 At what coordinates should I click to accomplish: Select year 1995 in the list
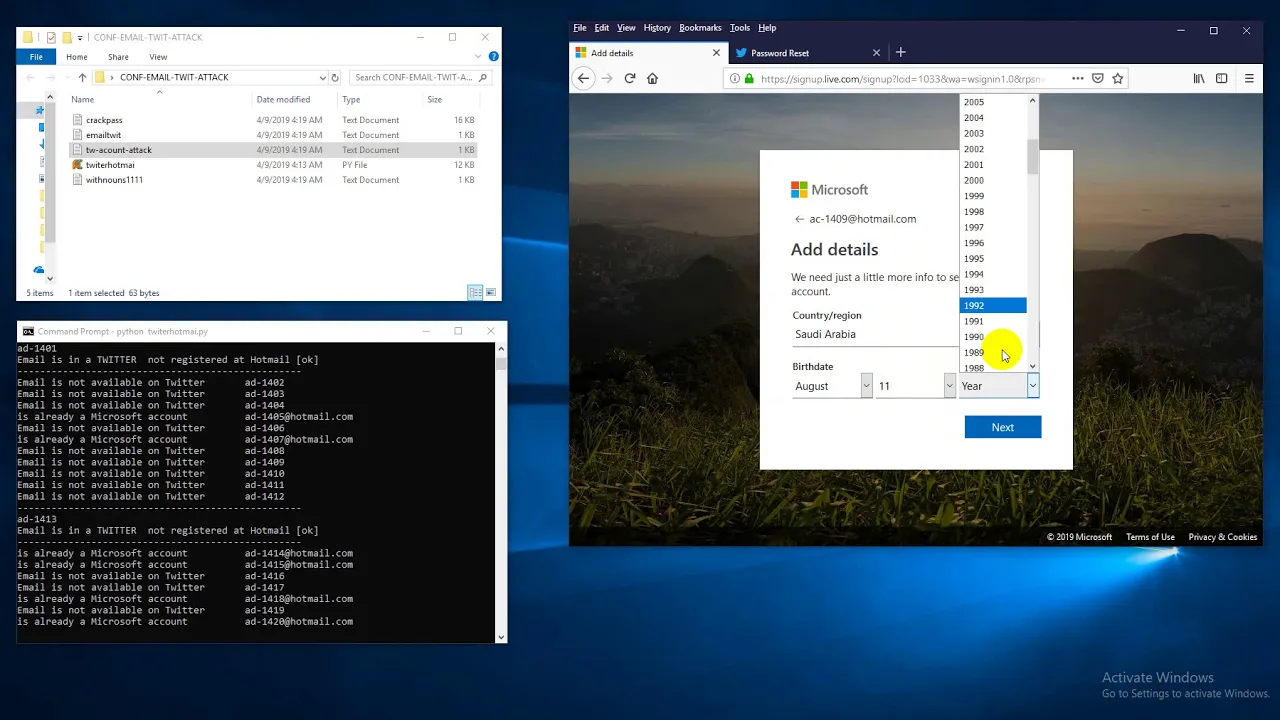[x=992, y=258]
